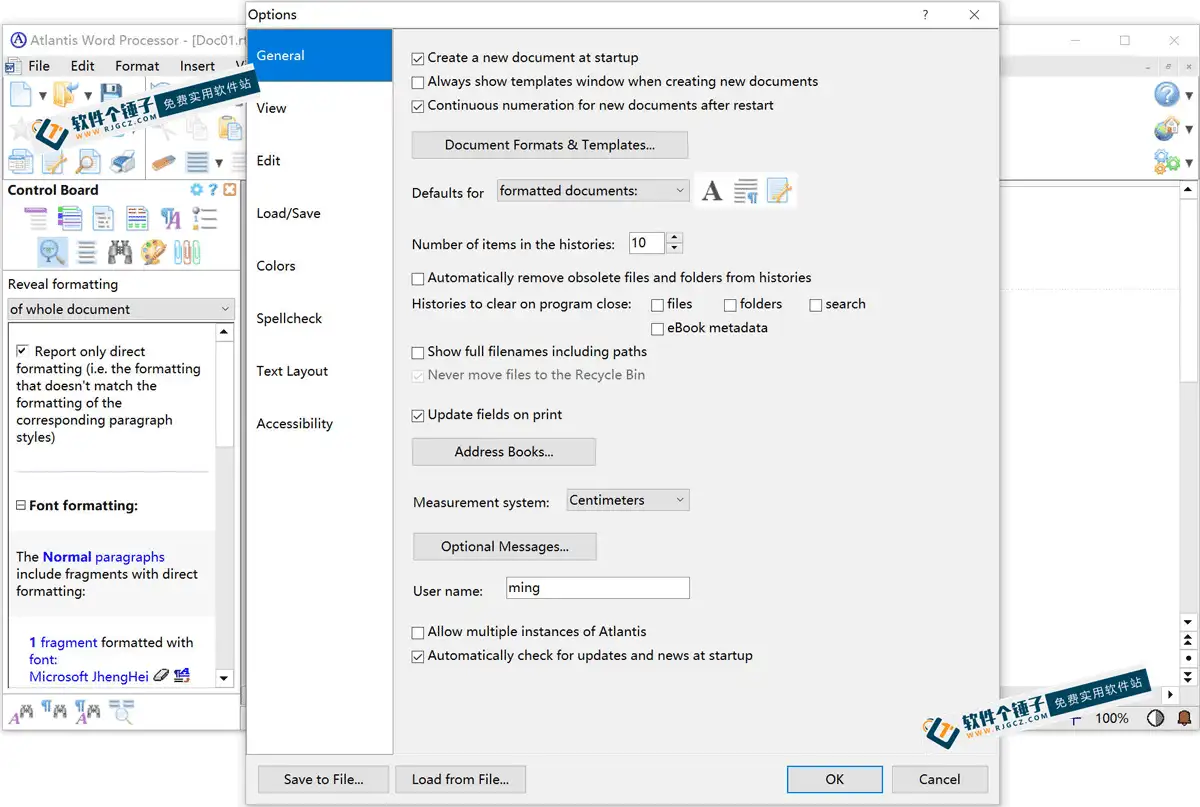Open the paint palette icon in Control Board
Image resolution: width=1200 pixels, height=807 pixels.
pos(153,252)
